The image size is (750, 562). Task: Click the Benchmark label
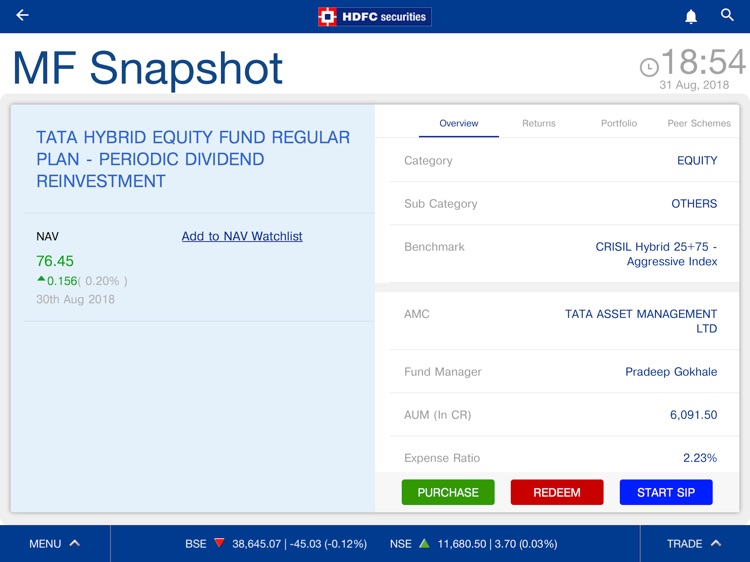point(434,247)
